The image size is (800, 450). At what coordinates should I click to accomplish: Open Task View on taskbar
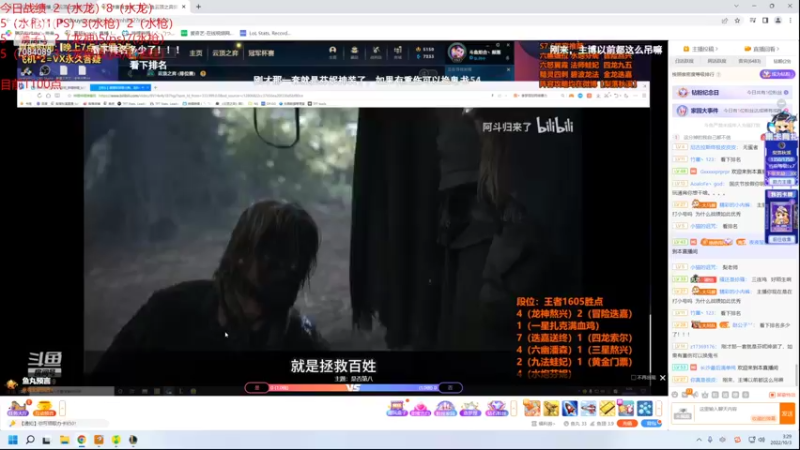(46, 440)
